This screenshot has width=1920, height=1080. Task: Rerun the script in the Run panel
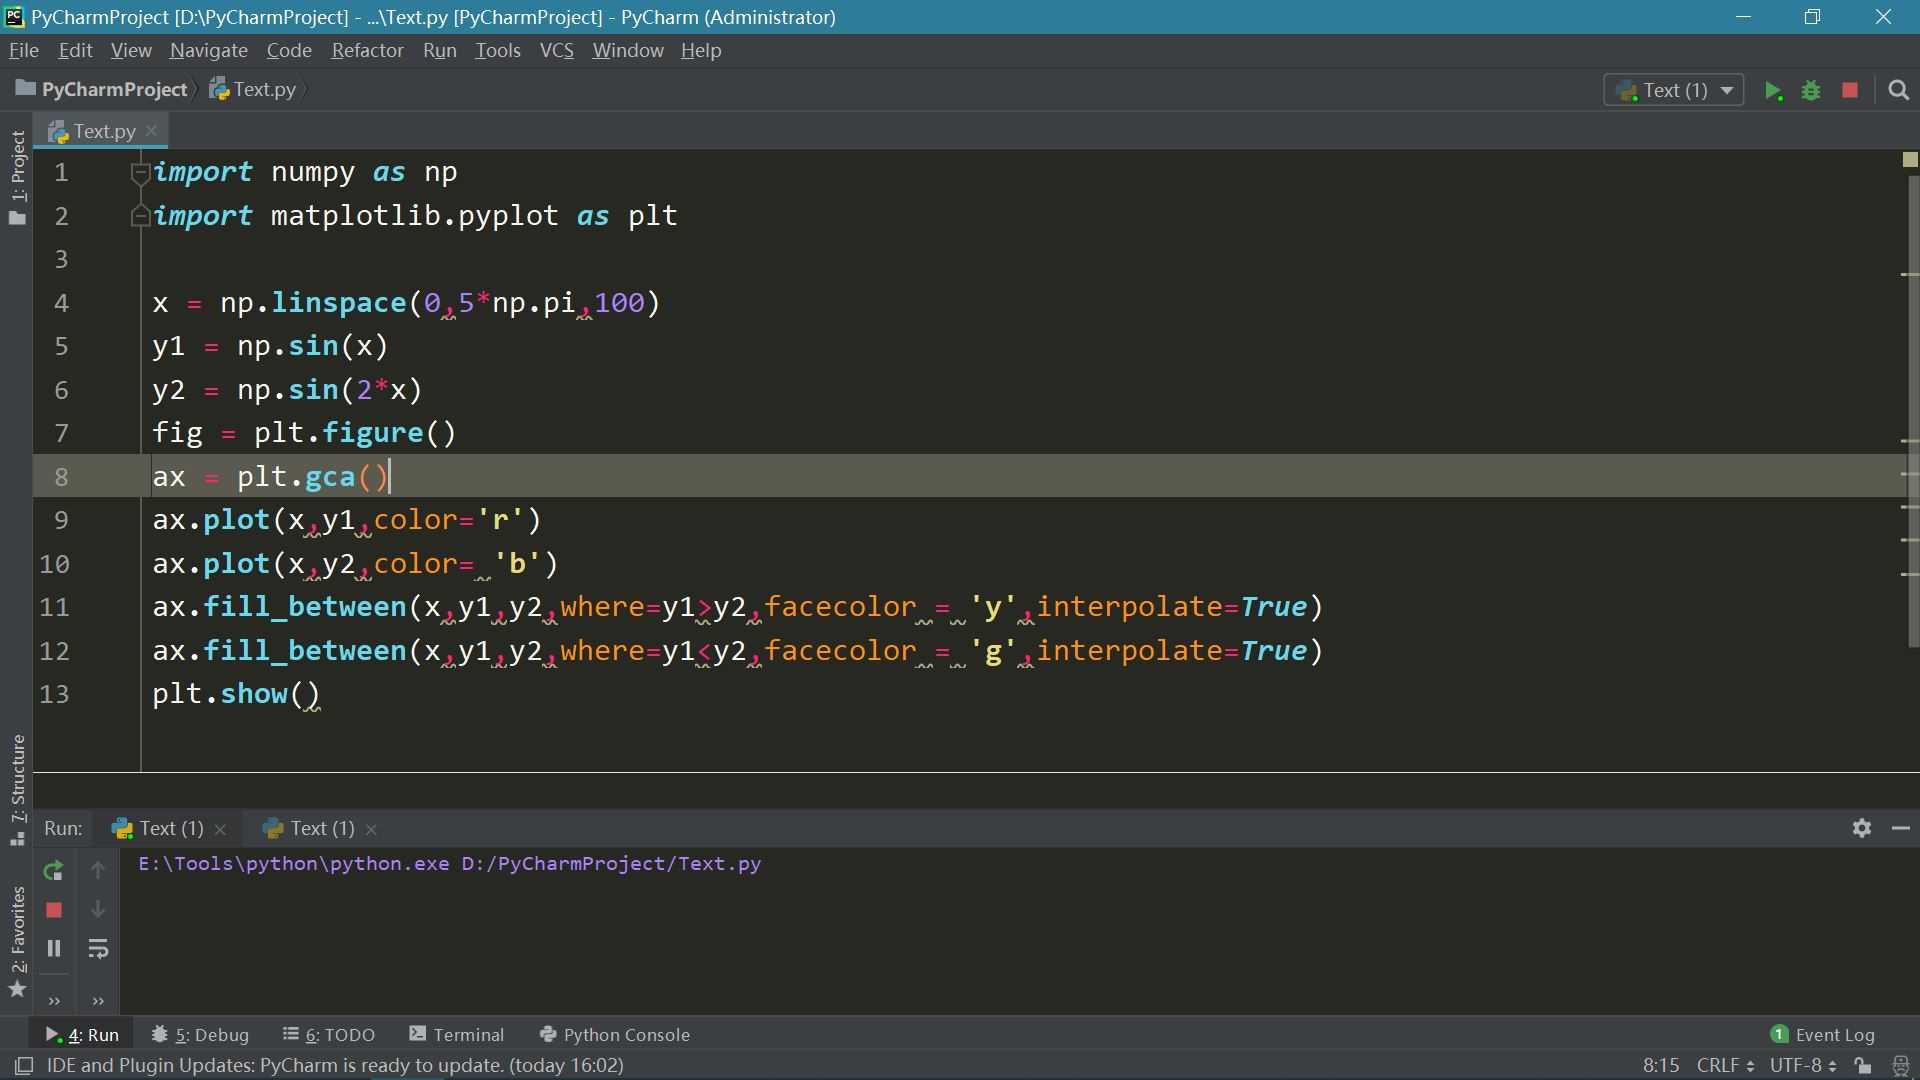(54, 871)
